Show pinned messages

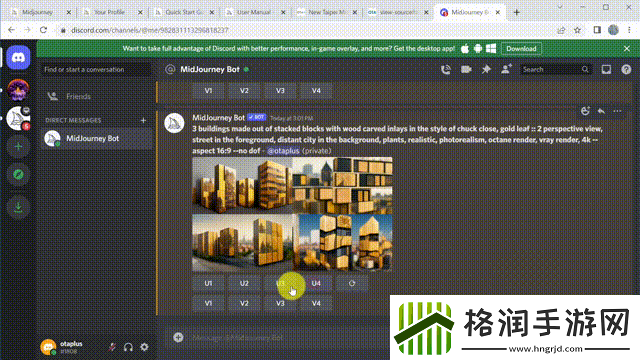tap(486, 69)
